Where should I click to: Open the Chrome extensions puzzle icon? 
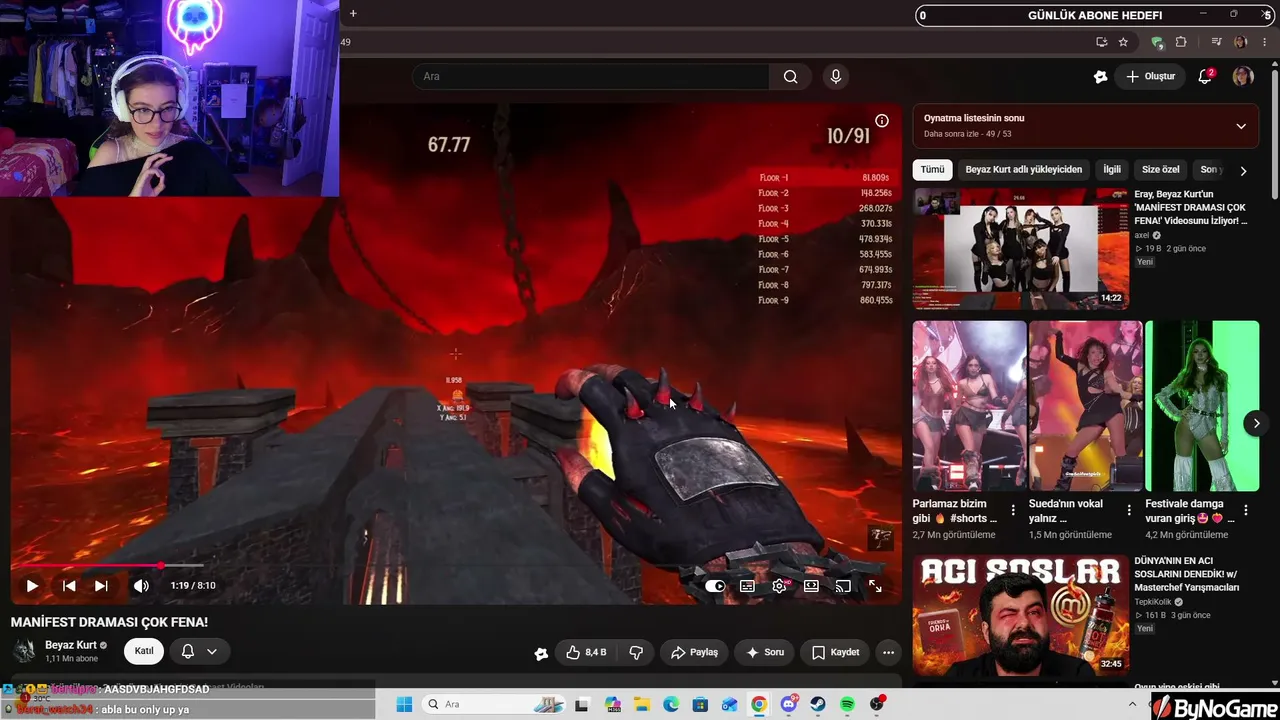[x=1181, y=42]
